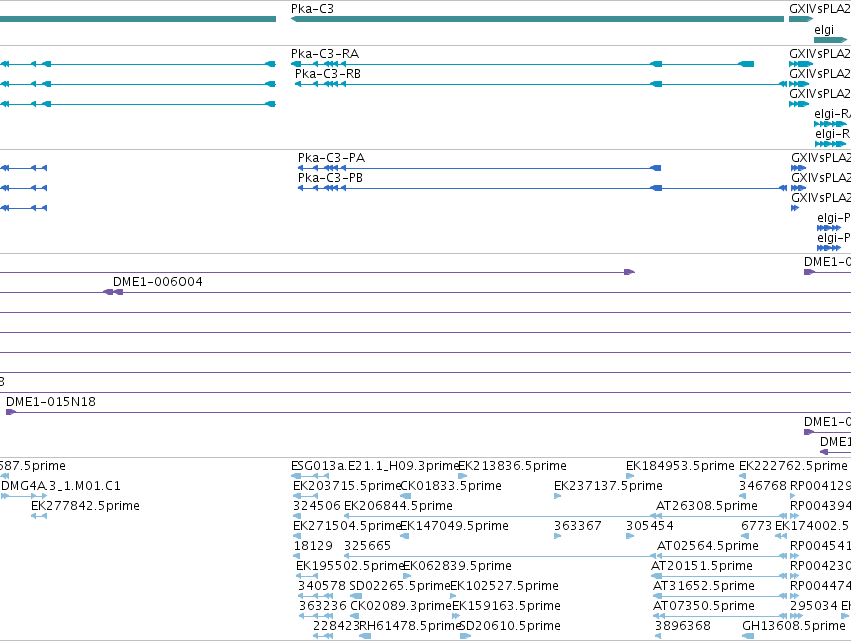Click the 324506 feature label
Screen dimensions: 851x641
tap(316, 506)
